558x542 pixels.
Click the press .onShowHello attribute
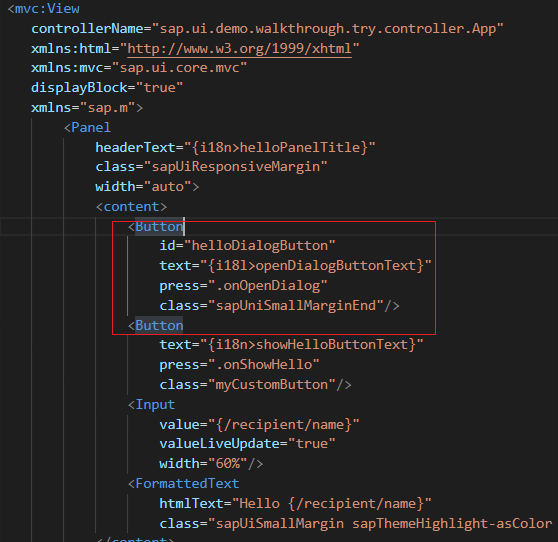click(x=239, y=364)
